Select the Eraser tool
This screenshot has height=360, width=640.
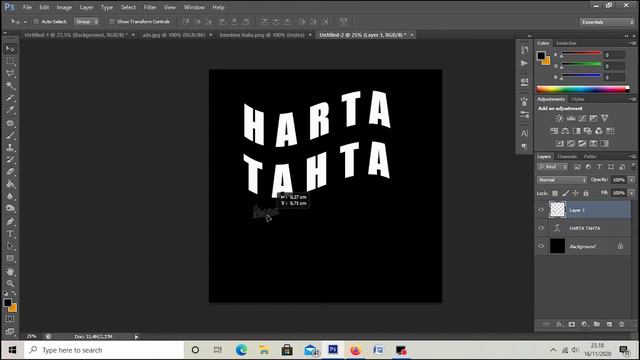click(10, 172)
